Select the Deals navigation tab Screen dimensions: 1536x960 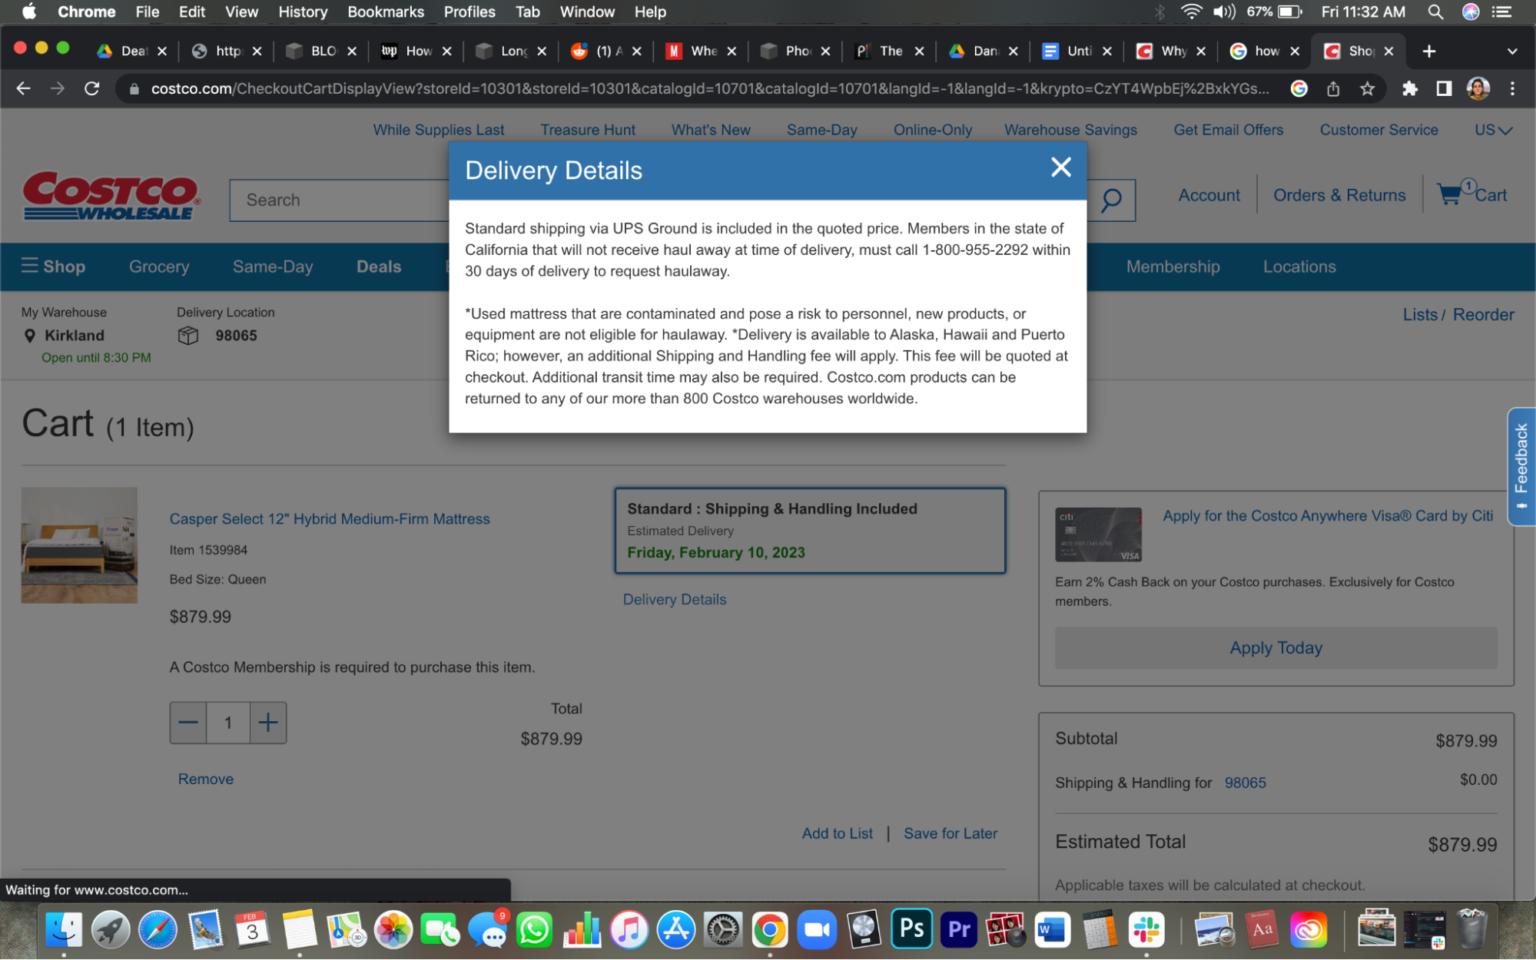click(378, 267)
